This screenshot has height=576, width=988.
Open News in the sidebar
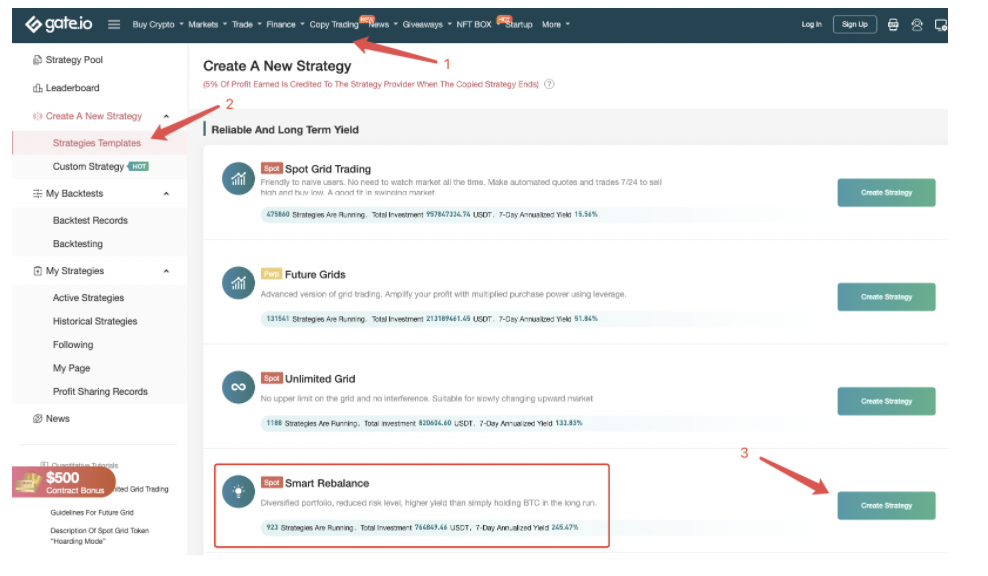57,418
